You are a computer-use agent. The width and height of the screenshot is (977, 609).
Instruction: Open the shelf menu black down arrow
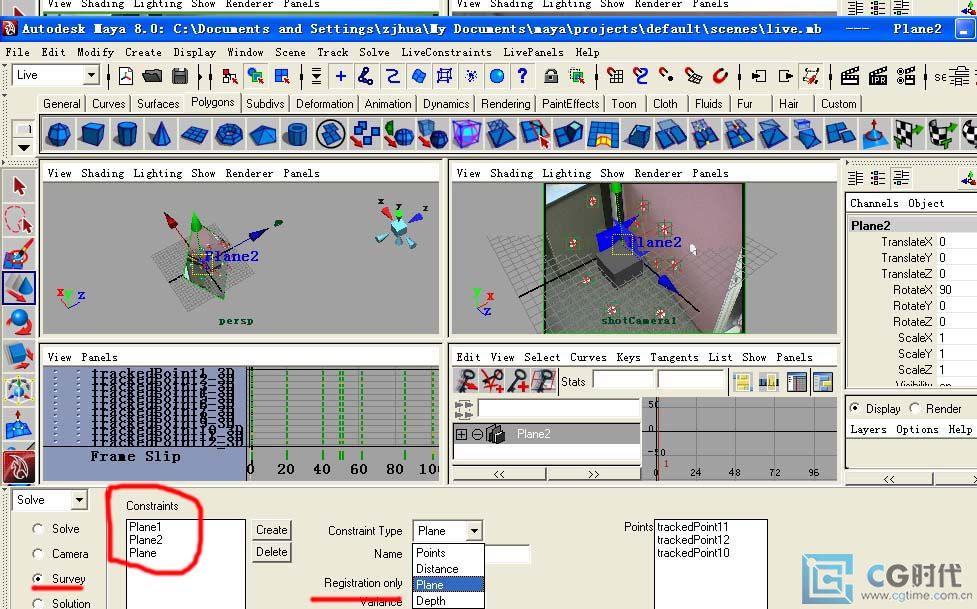coord(23,148)
